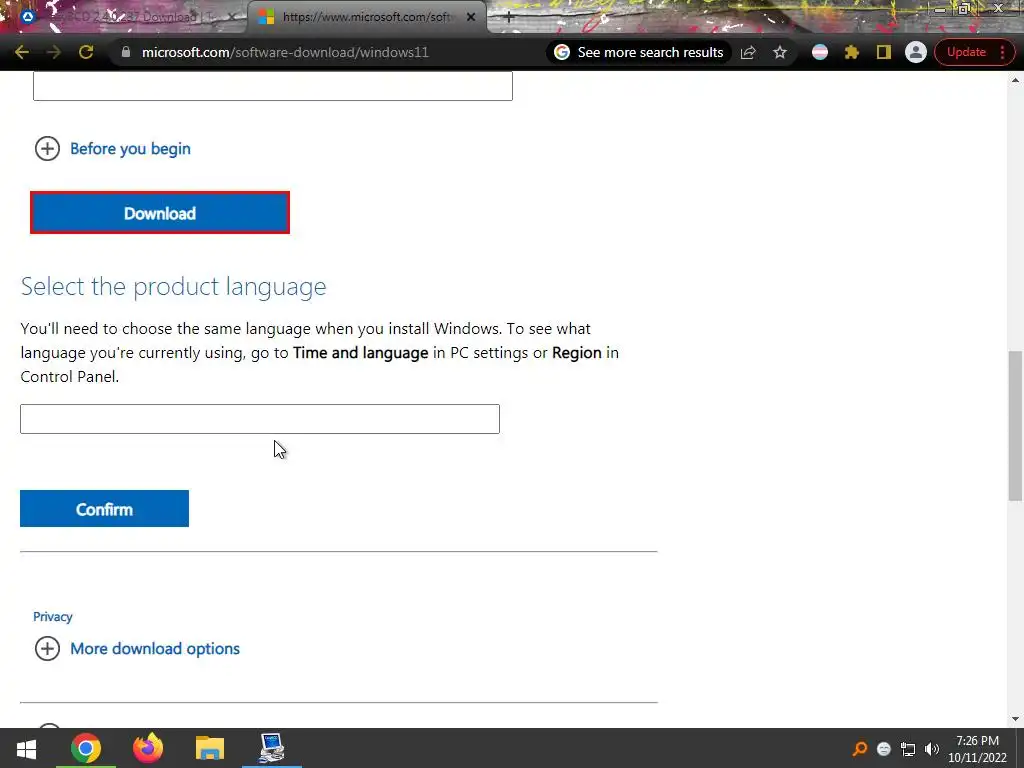
Task: Click the Confirm button
Action: (x=104, y=509)
